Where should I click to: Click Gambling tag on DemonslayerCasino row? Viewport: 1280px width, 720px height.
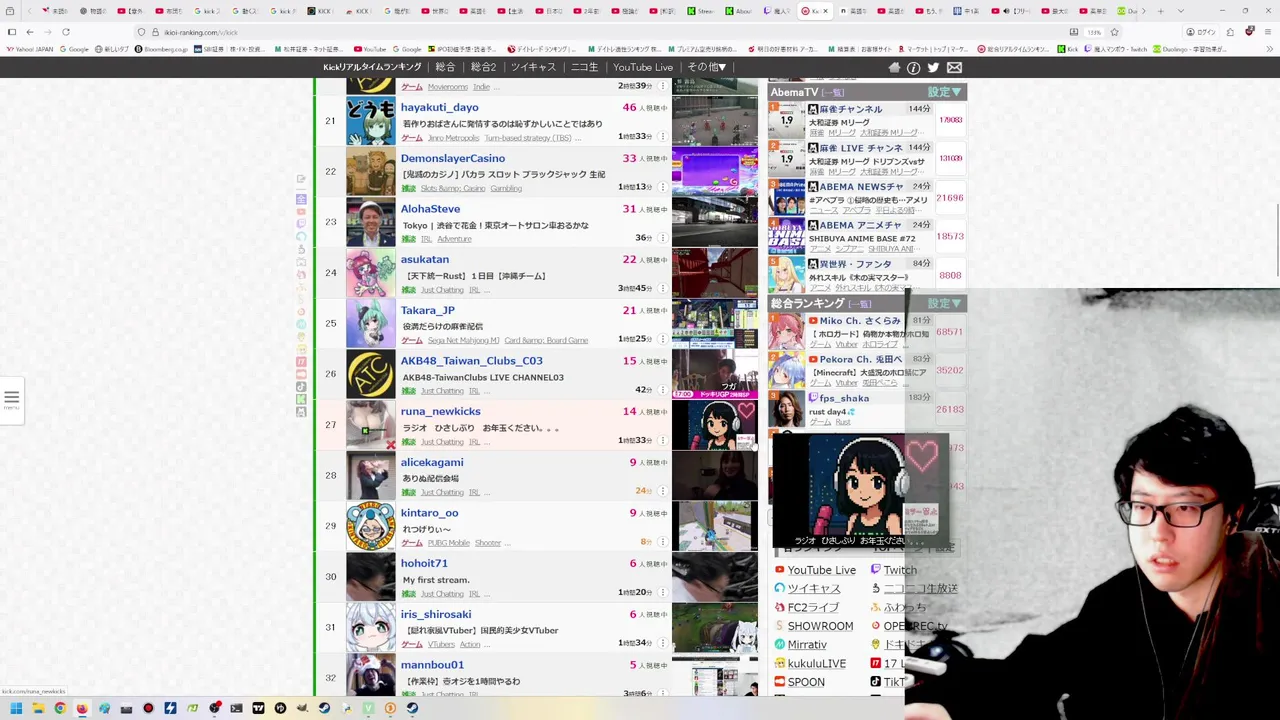pos(506,189)
